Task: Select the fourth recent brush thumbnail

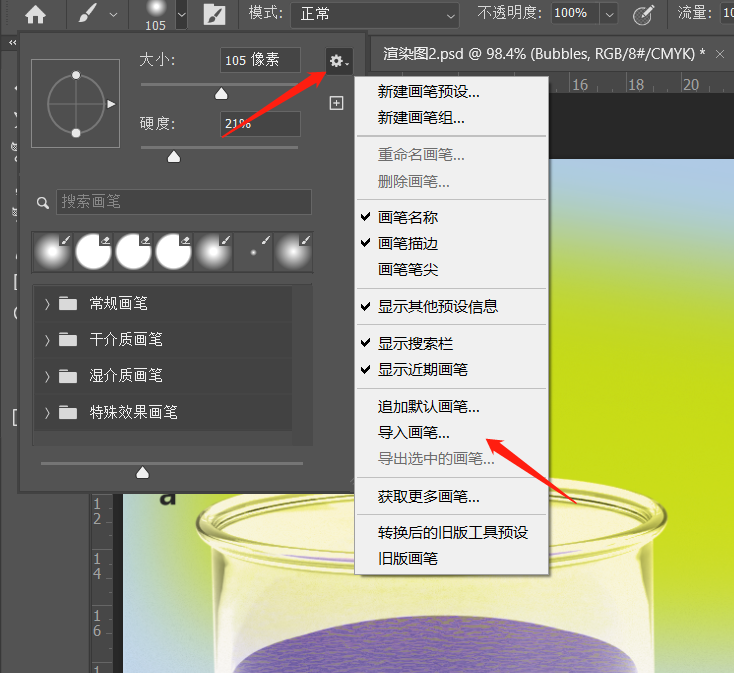Action: (173, 252)
